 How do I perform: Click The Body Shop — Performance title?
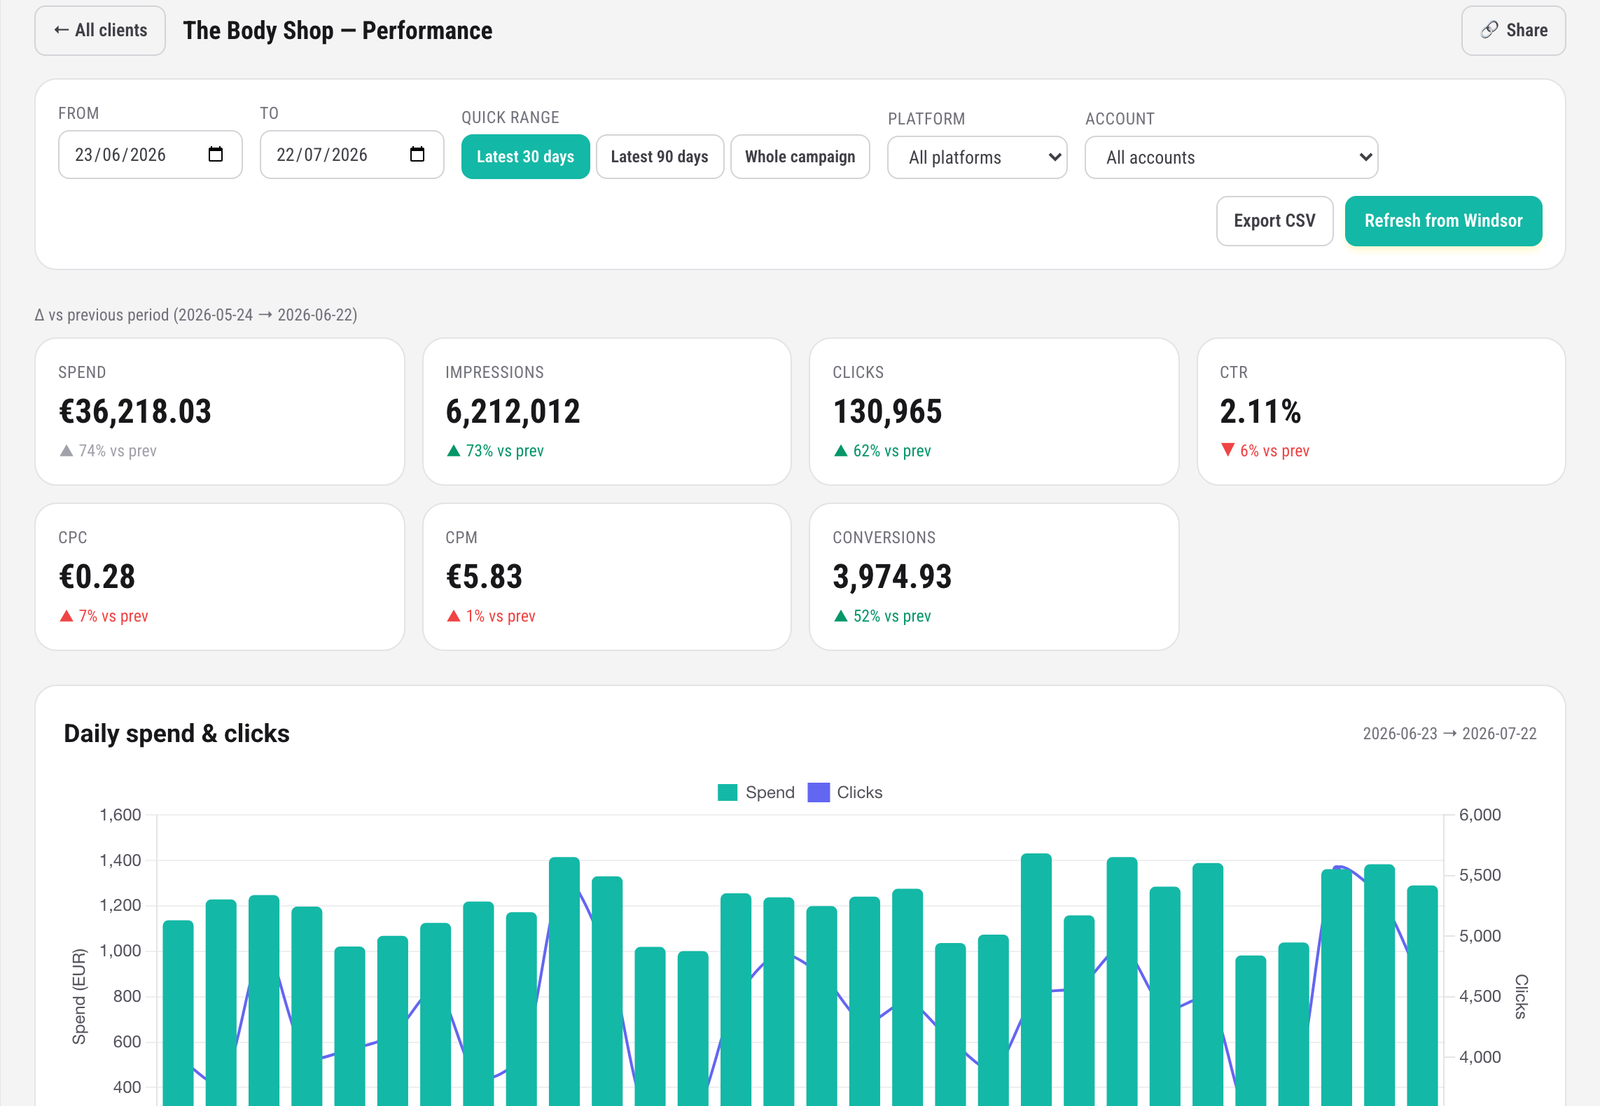[338, 31]
